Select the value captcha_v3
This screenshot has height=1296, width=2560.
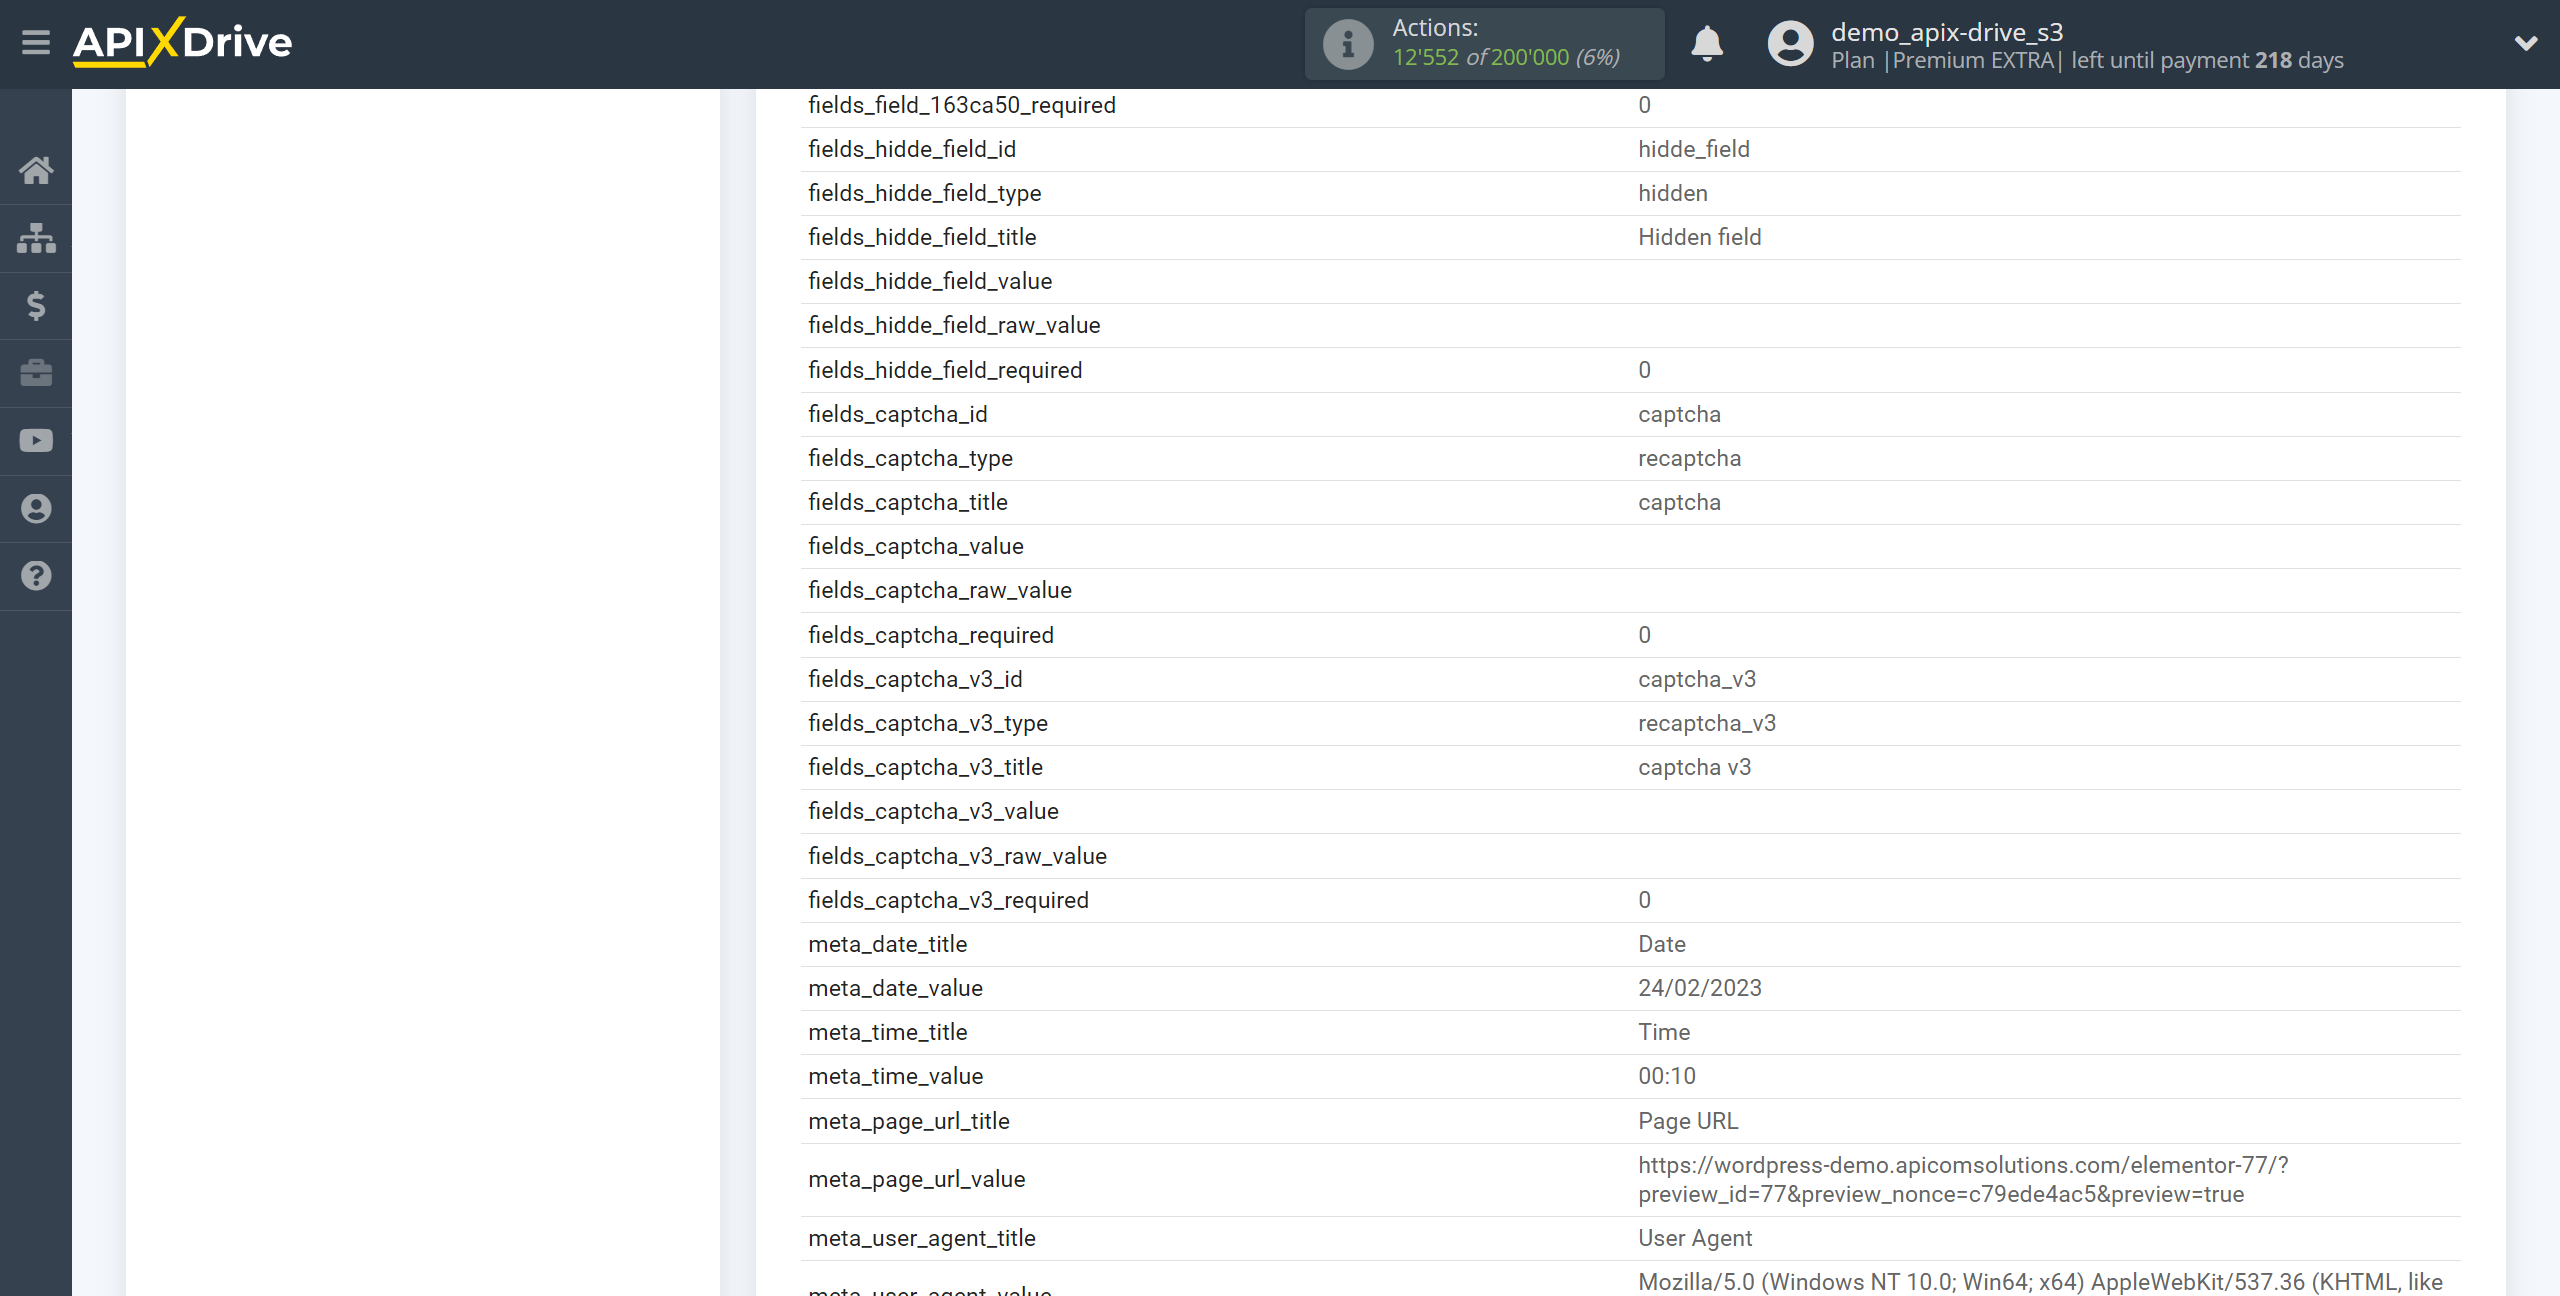tap(1697, 679)
